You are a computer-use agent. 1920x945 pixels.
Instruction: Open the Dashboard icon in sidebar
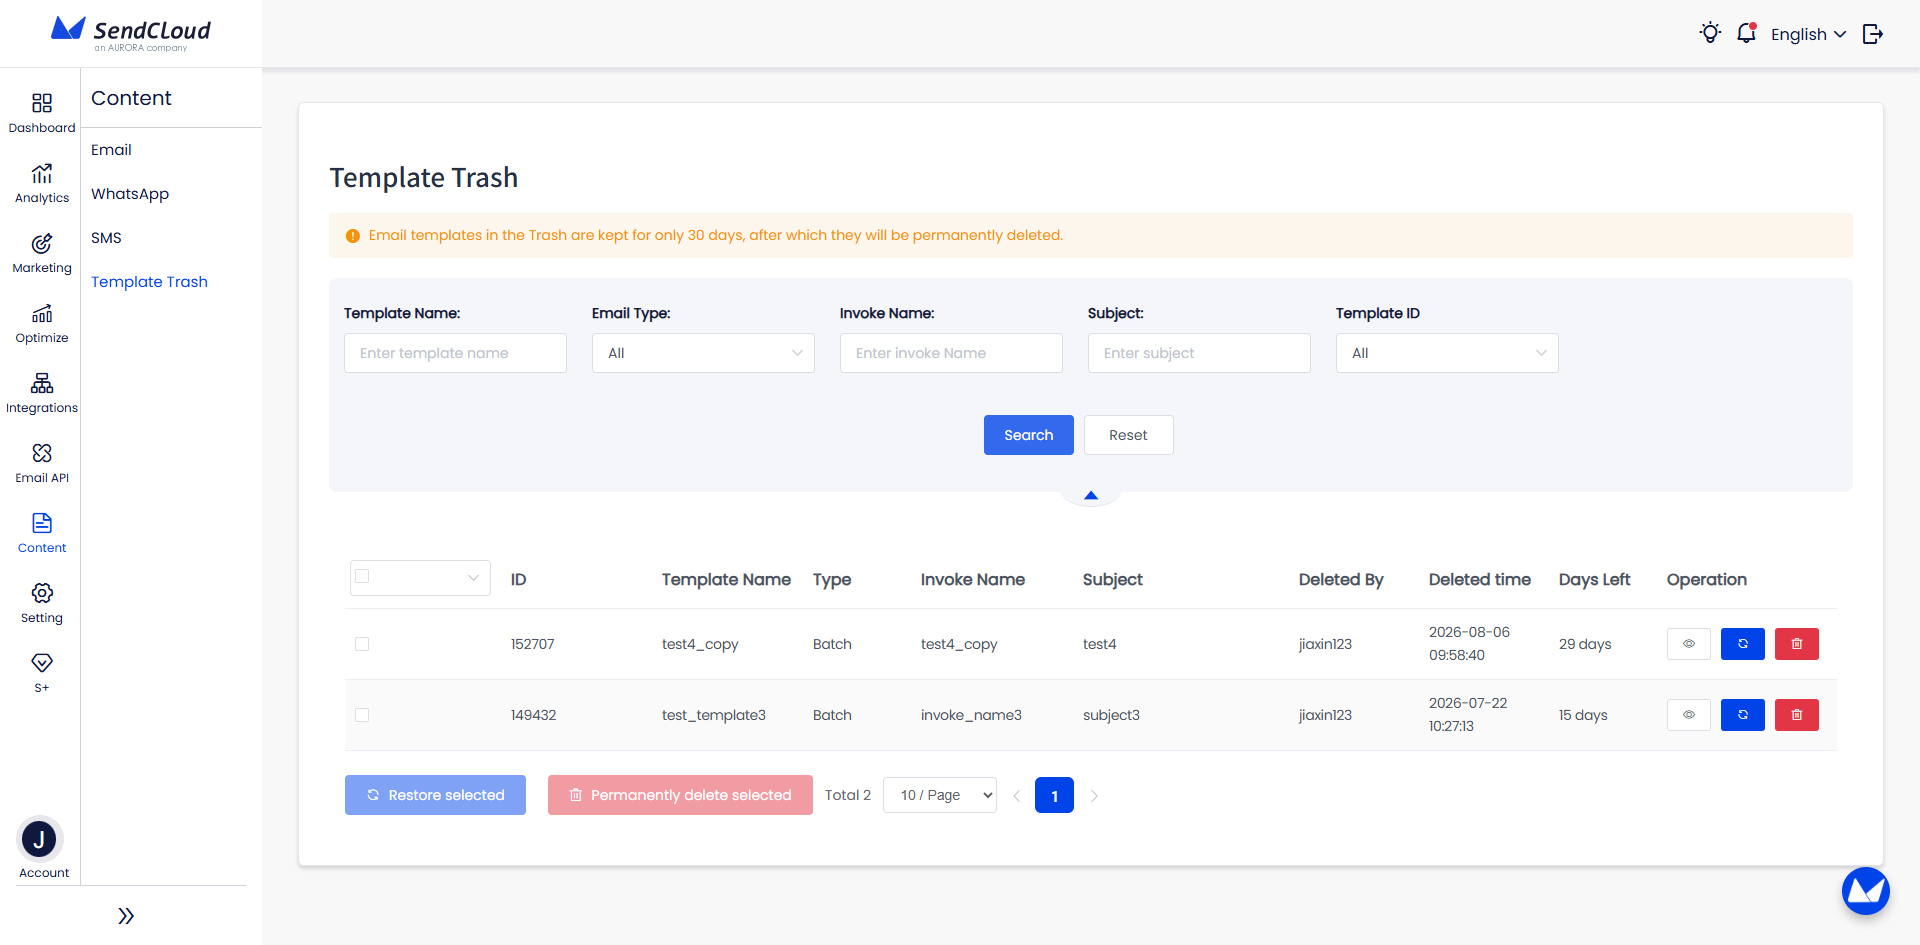[41, 103]
